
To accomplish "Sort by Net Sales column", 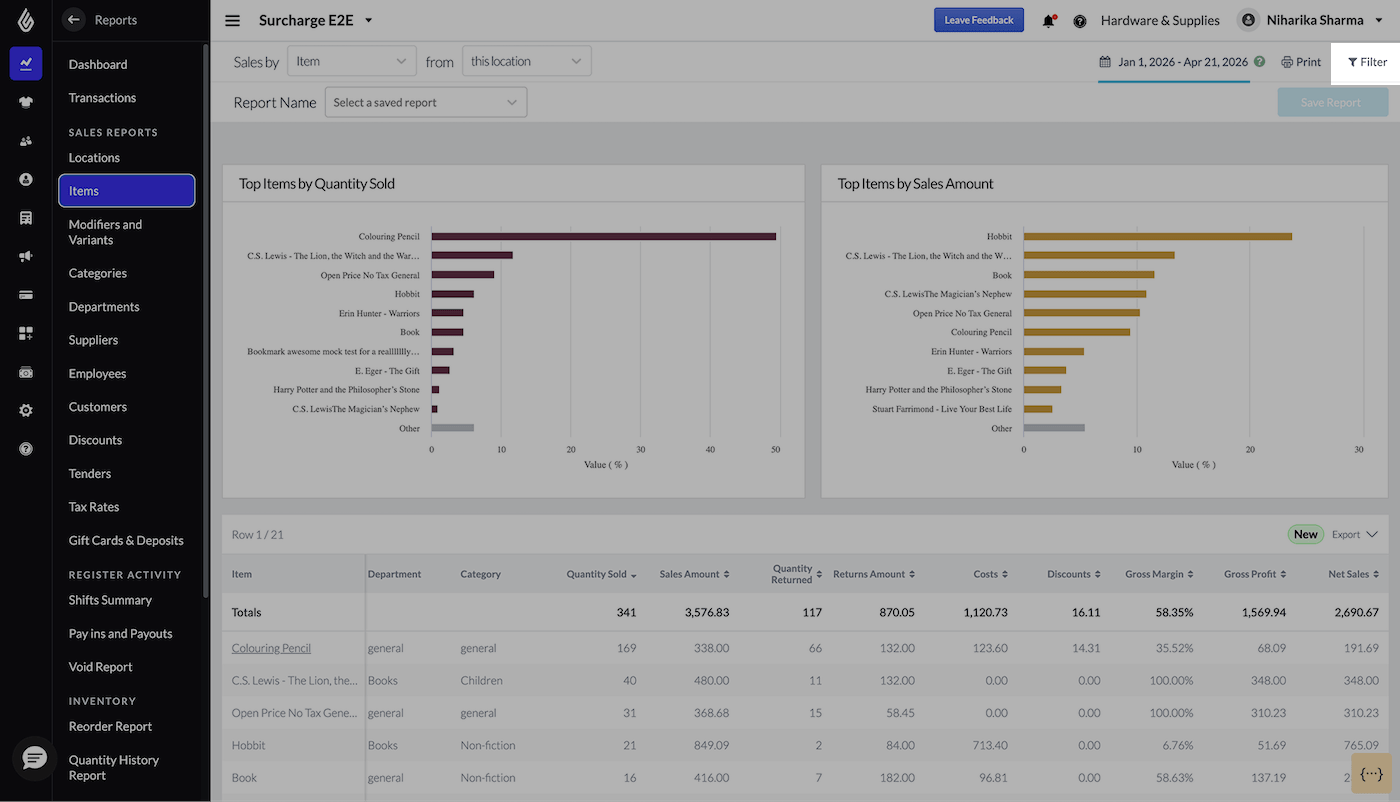I will (x=1353, y=574).
